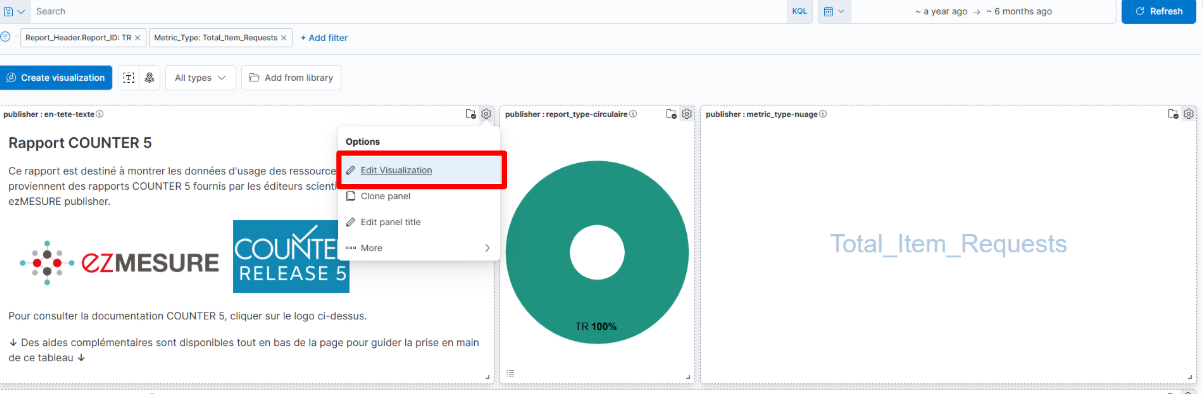Image resolution: width=1203 pixels, height=394 pixels.
Task: Open the gear options of the en-tete-texte panel
Action: (x=486, y=114)
